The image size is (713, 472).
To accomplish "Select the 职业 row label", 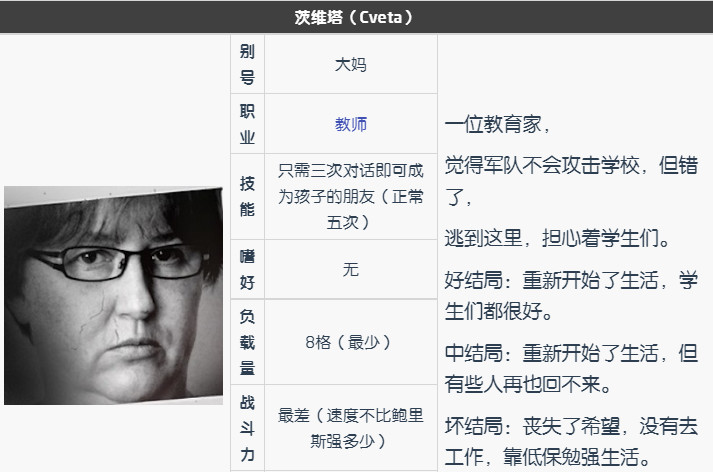I will pyautogui.click(x=247, y=124).
